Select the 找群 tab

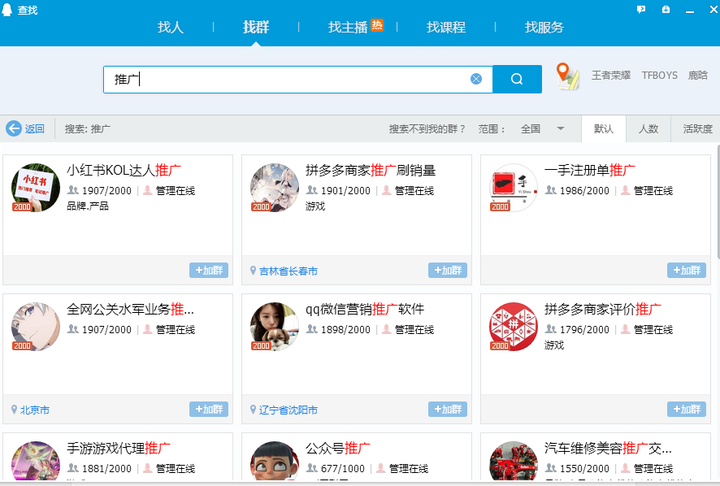[256, 27]
